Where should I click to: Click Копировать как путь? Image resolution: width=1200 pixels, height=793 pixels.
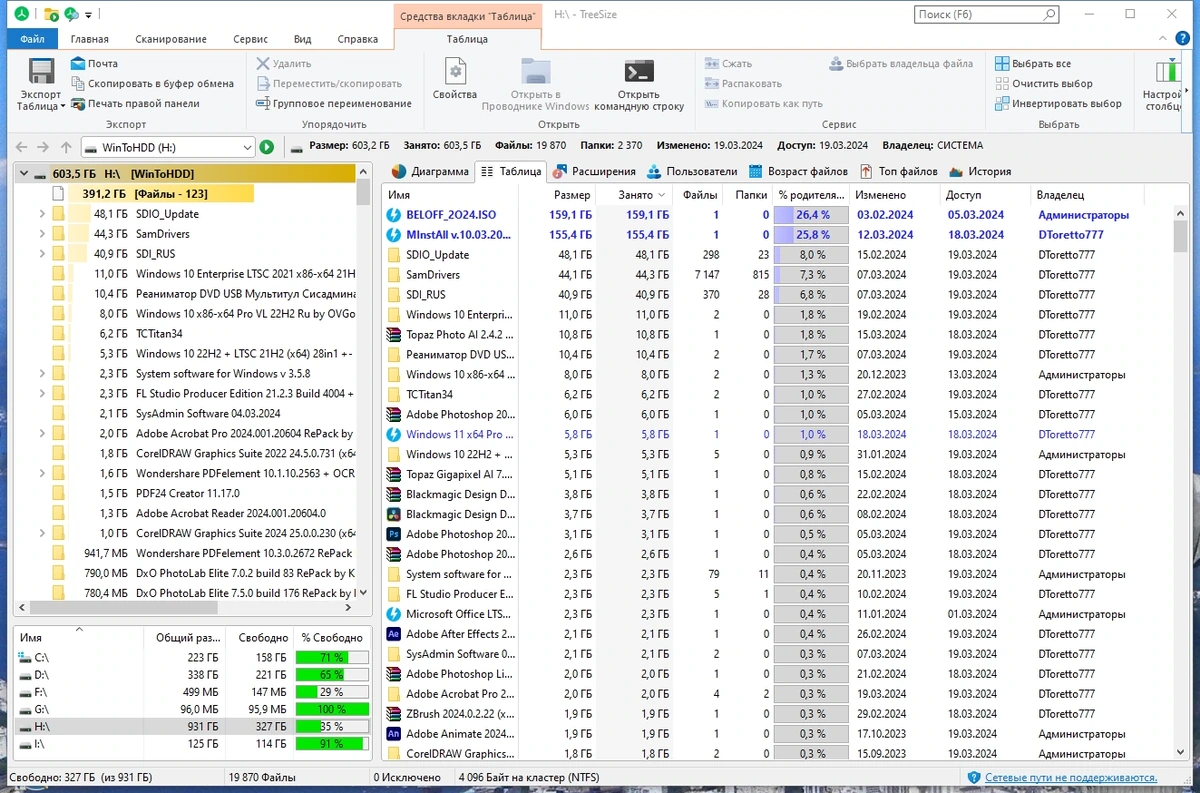tap(763, 104)
